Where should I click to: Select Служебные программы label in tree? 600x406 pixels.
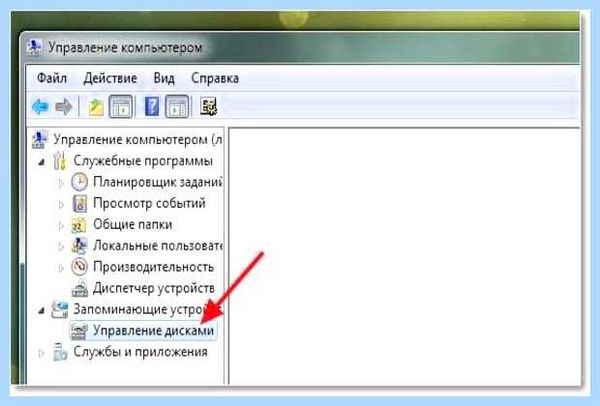coord(143,161)
